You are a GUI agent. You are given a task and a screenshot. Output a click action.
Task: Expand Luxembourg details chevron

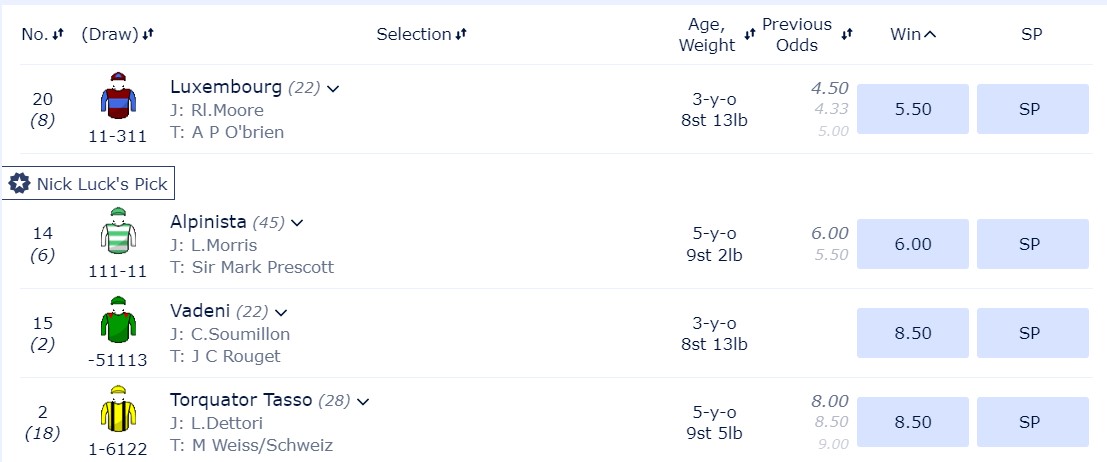(x=333, y=89)
